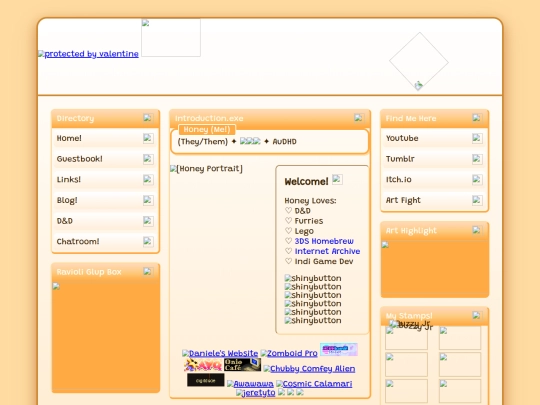The image size is (540, 405).
Task: Follow the 3DS Homebrew link
Action: coord(324,241)
